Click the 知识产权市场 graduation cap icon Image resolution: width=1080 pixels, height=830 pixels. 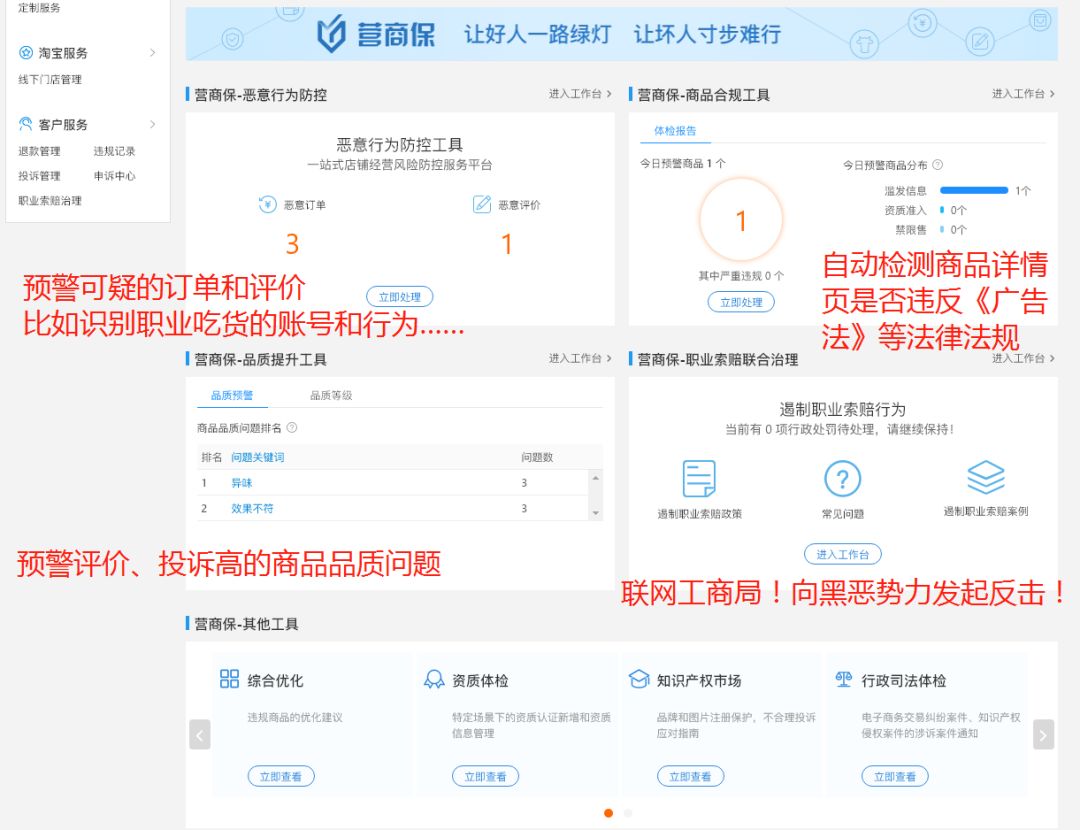point(639,679)
